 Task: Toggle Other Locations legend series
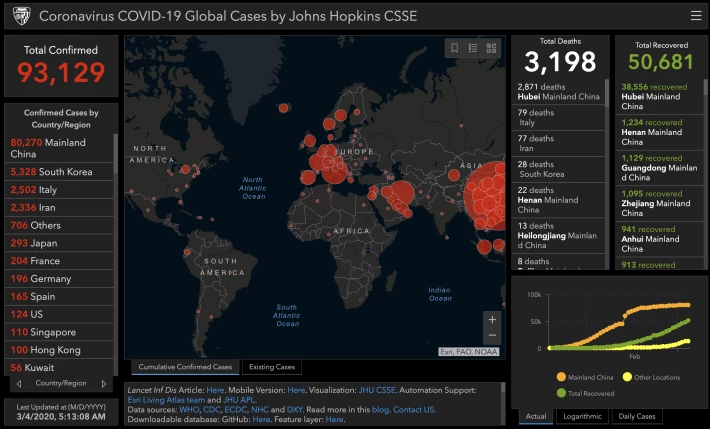(x=651, y=377)
